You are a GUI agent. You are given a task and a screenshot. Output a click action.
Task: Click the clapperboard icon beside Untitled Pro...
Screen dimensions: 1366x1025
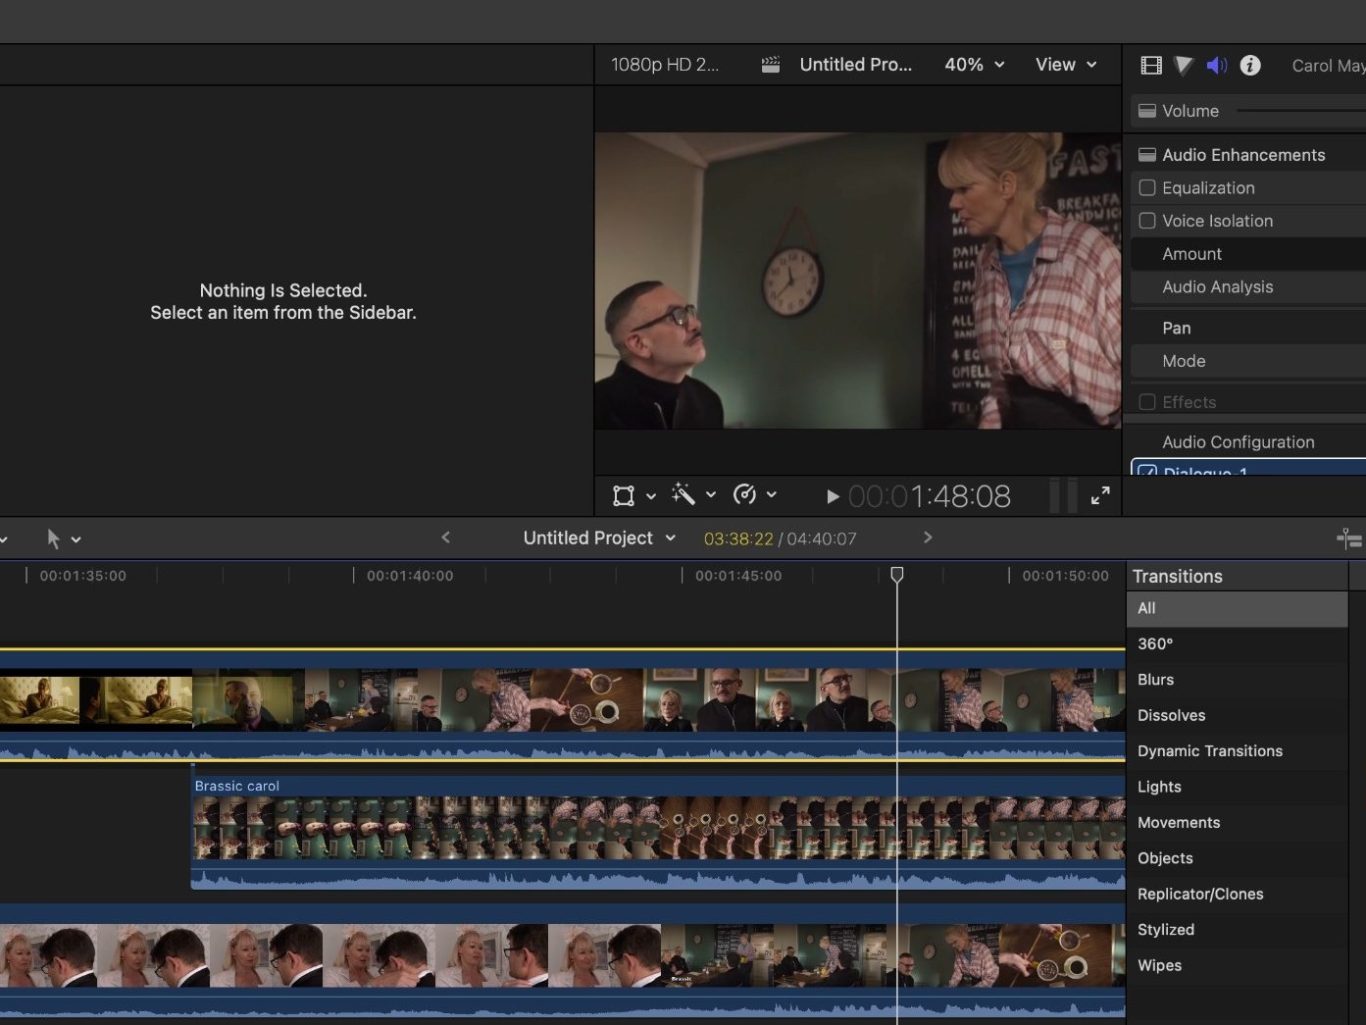coord(771,65)
